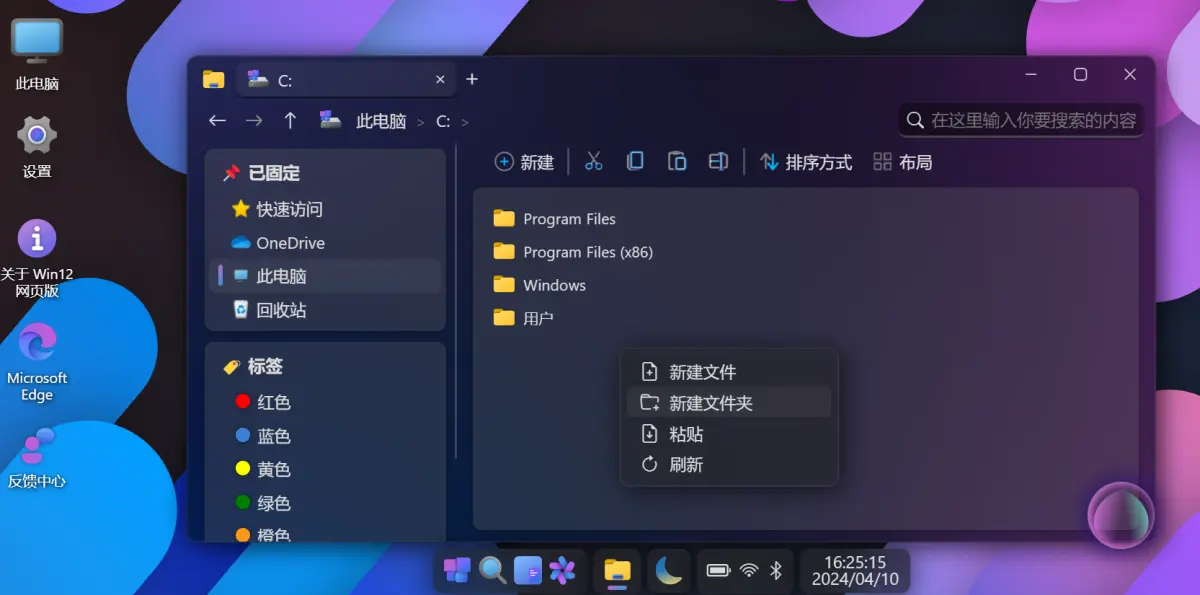1200x595 pixels.
Task: Select 快速访问 in the sidebar
Action: point(325,209)
